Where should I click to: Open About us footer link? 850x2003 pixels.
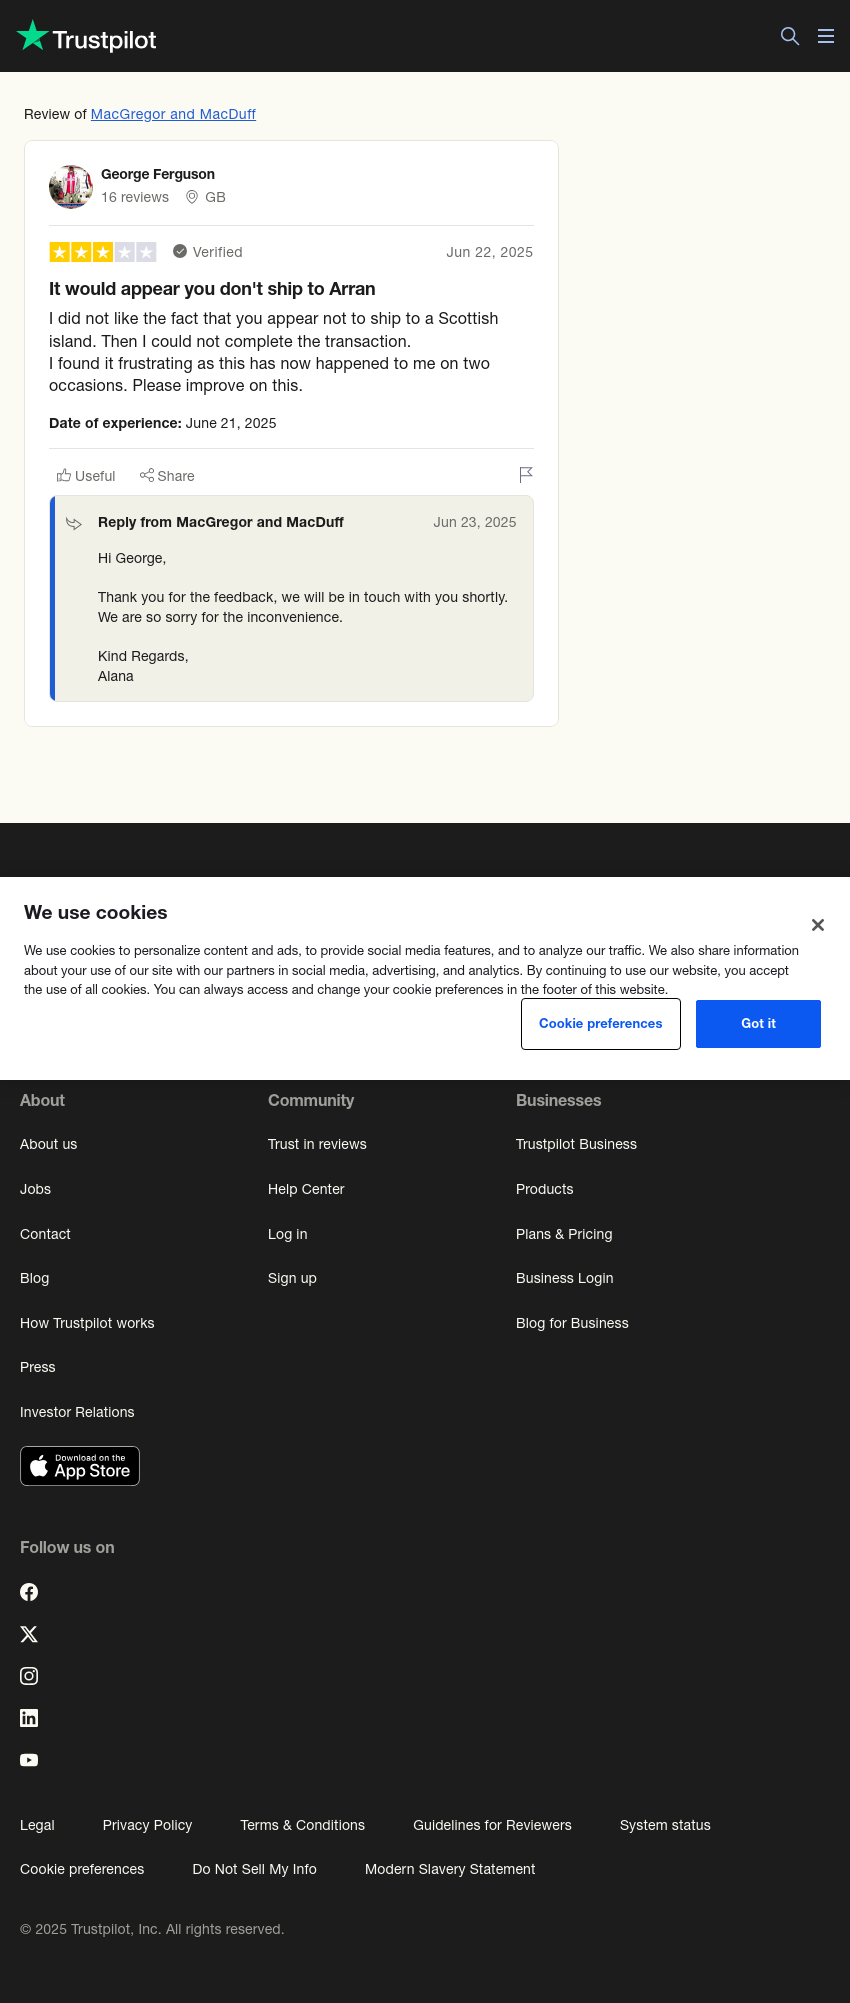(48, 1144)
